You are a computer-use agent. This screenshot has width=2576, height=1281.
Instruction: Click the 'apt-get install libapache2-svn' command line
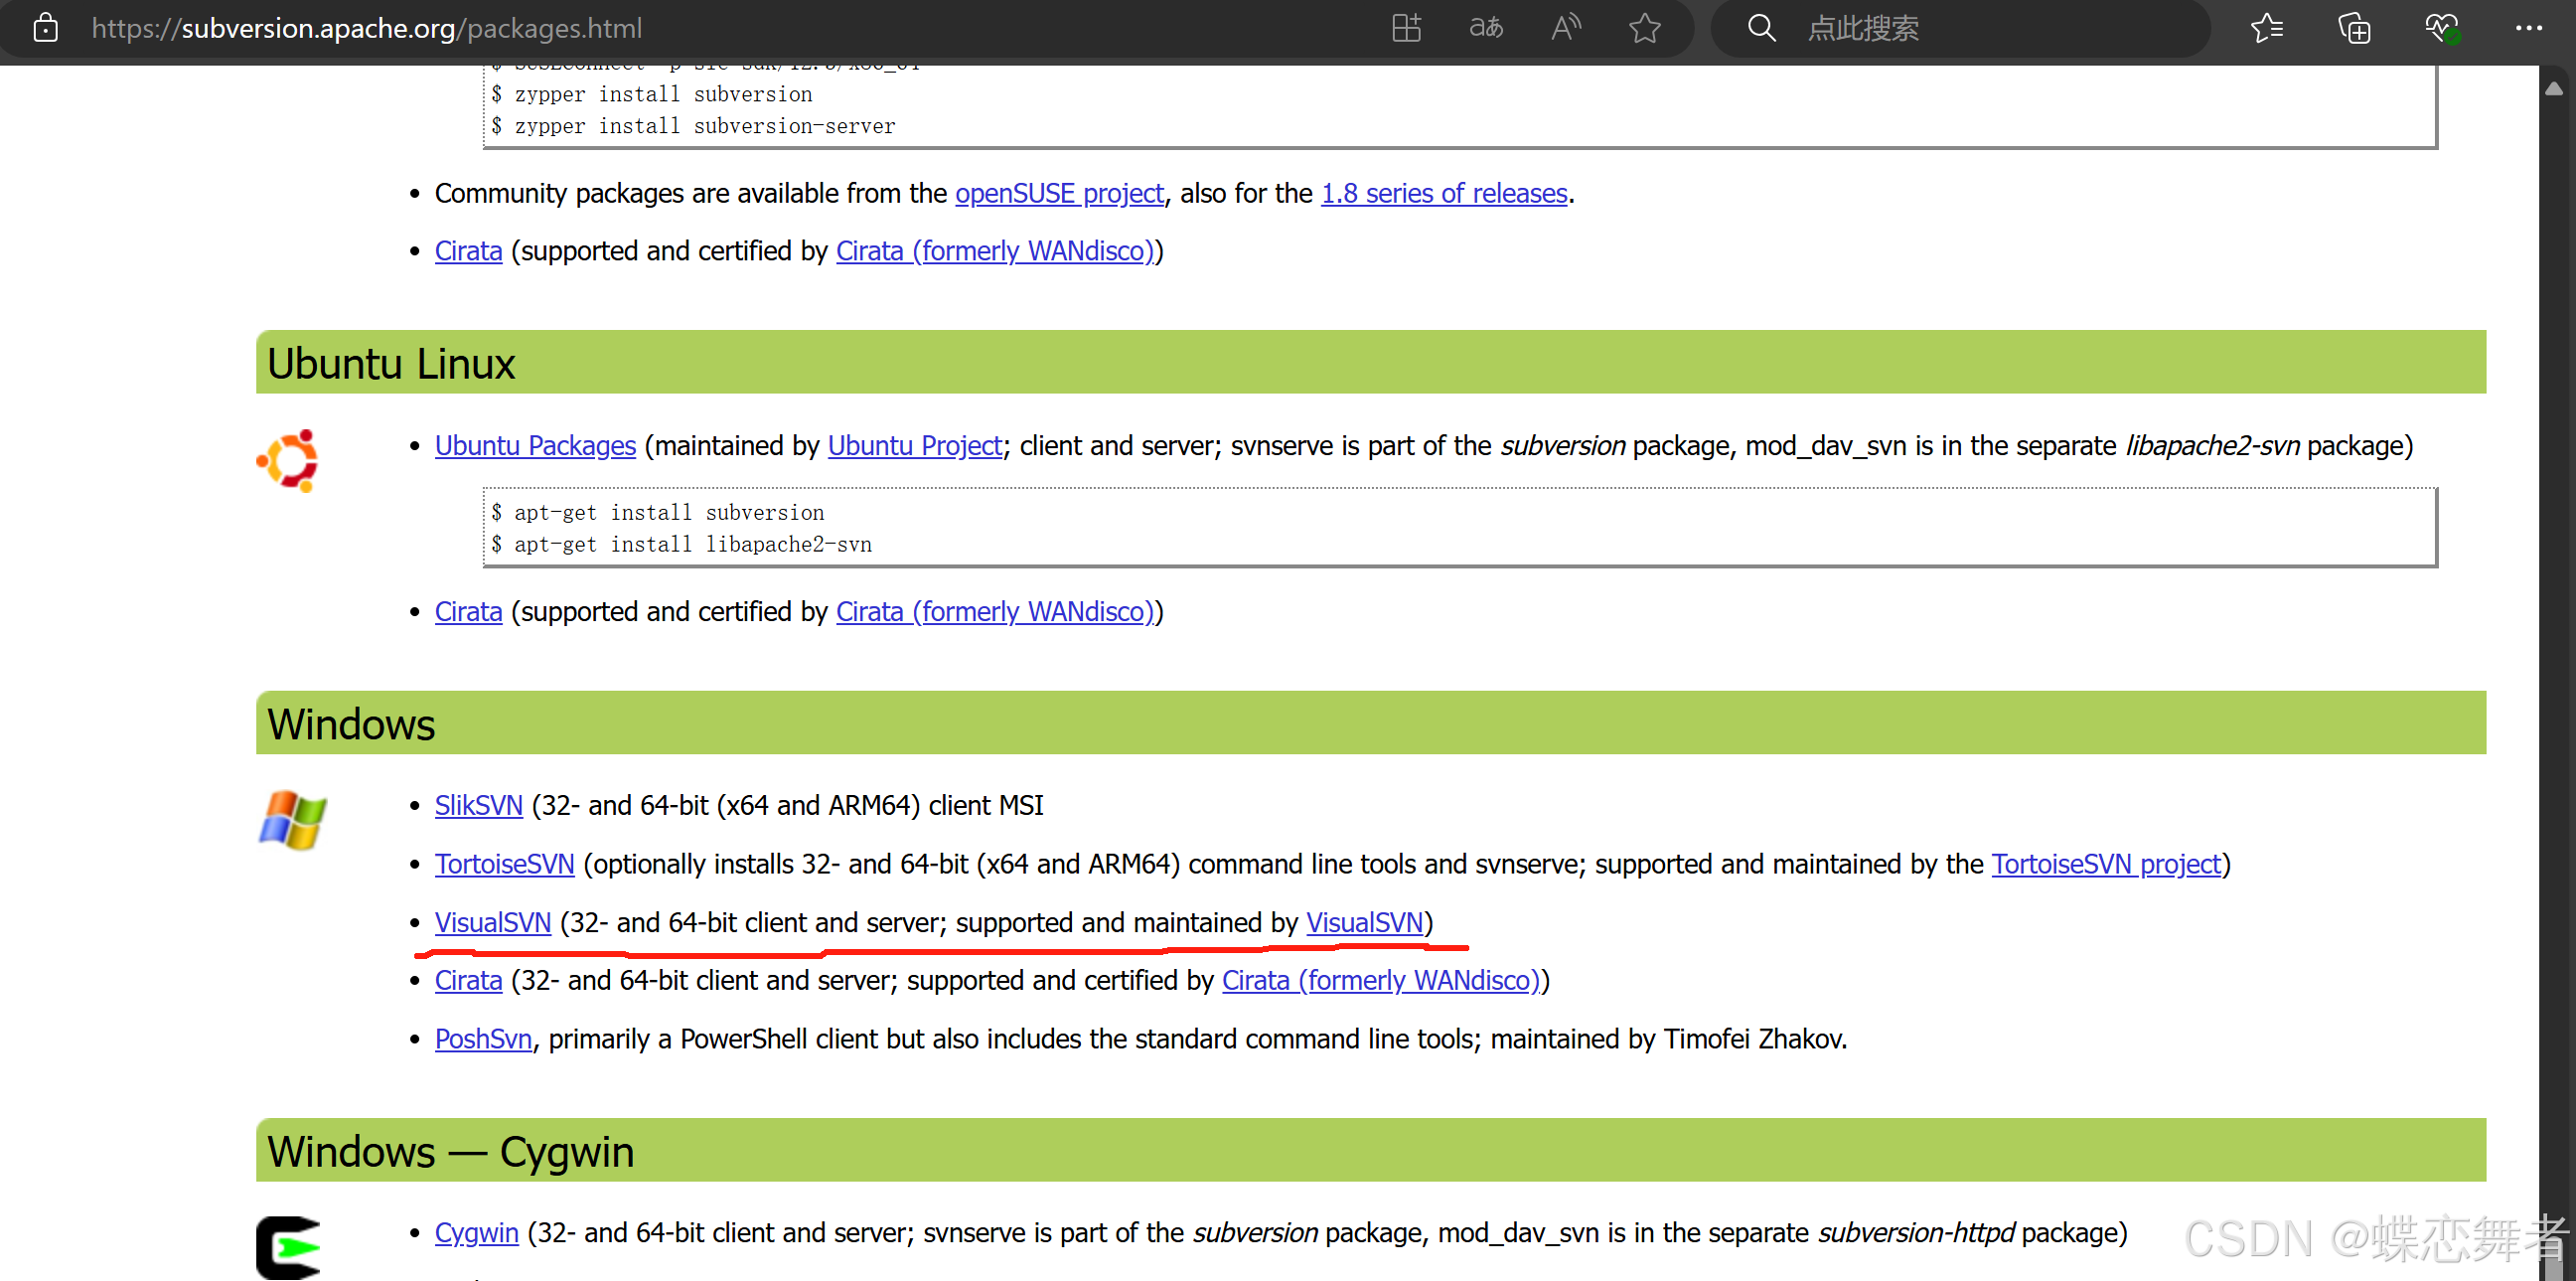(681, 545)
